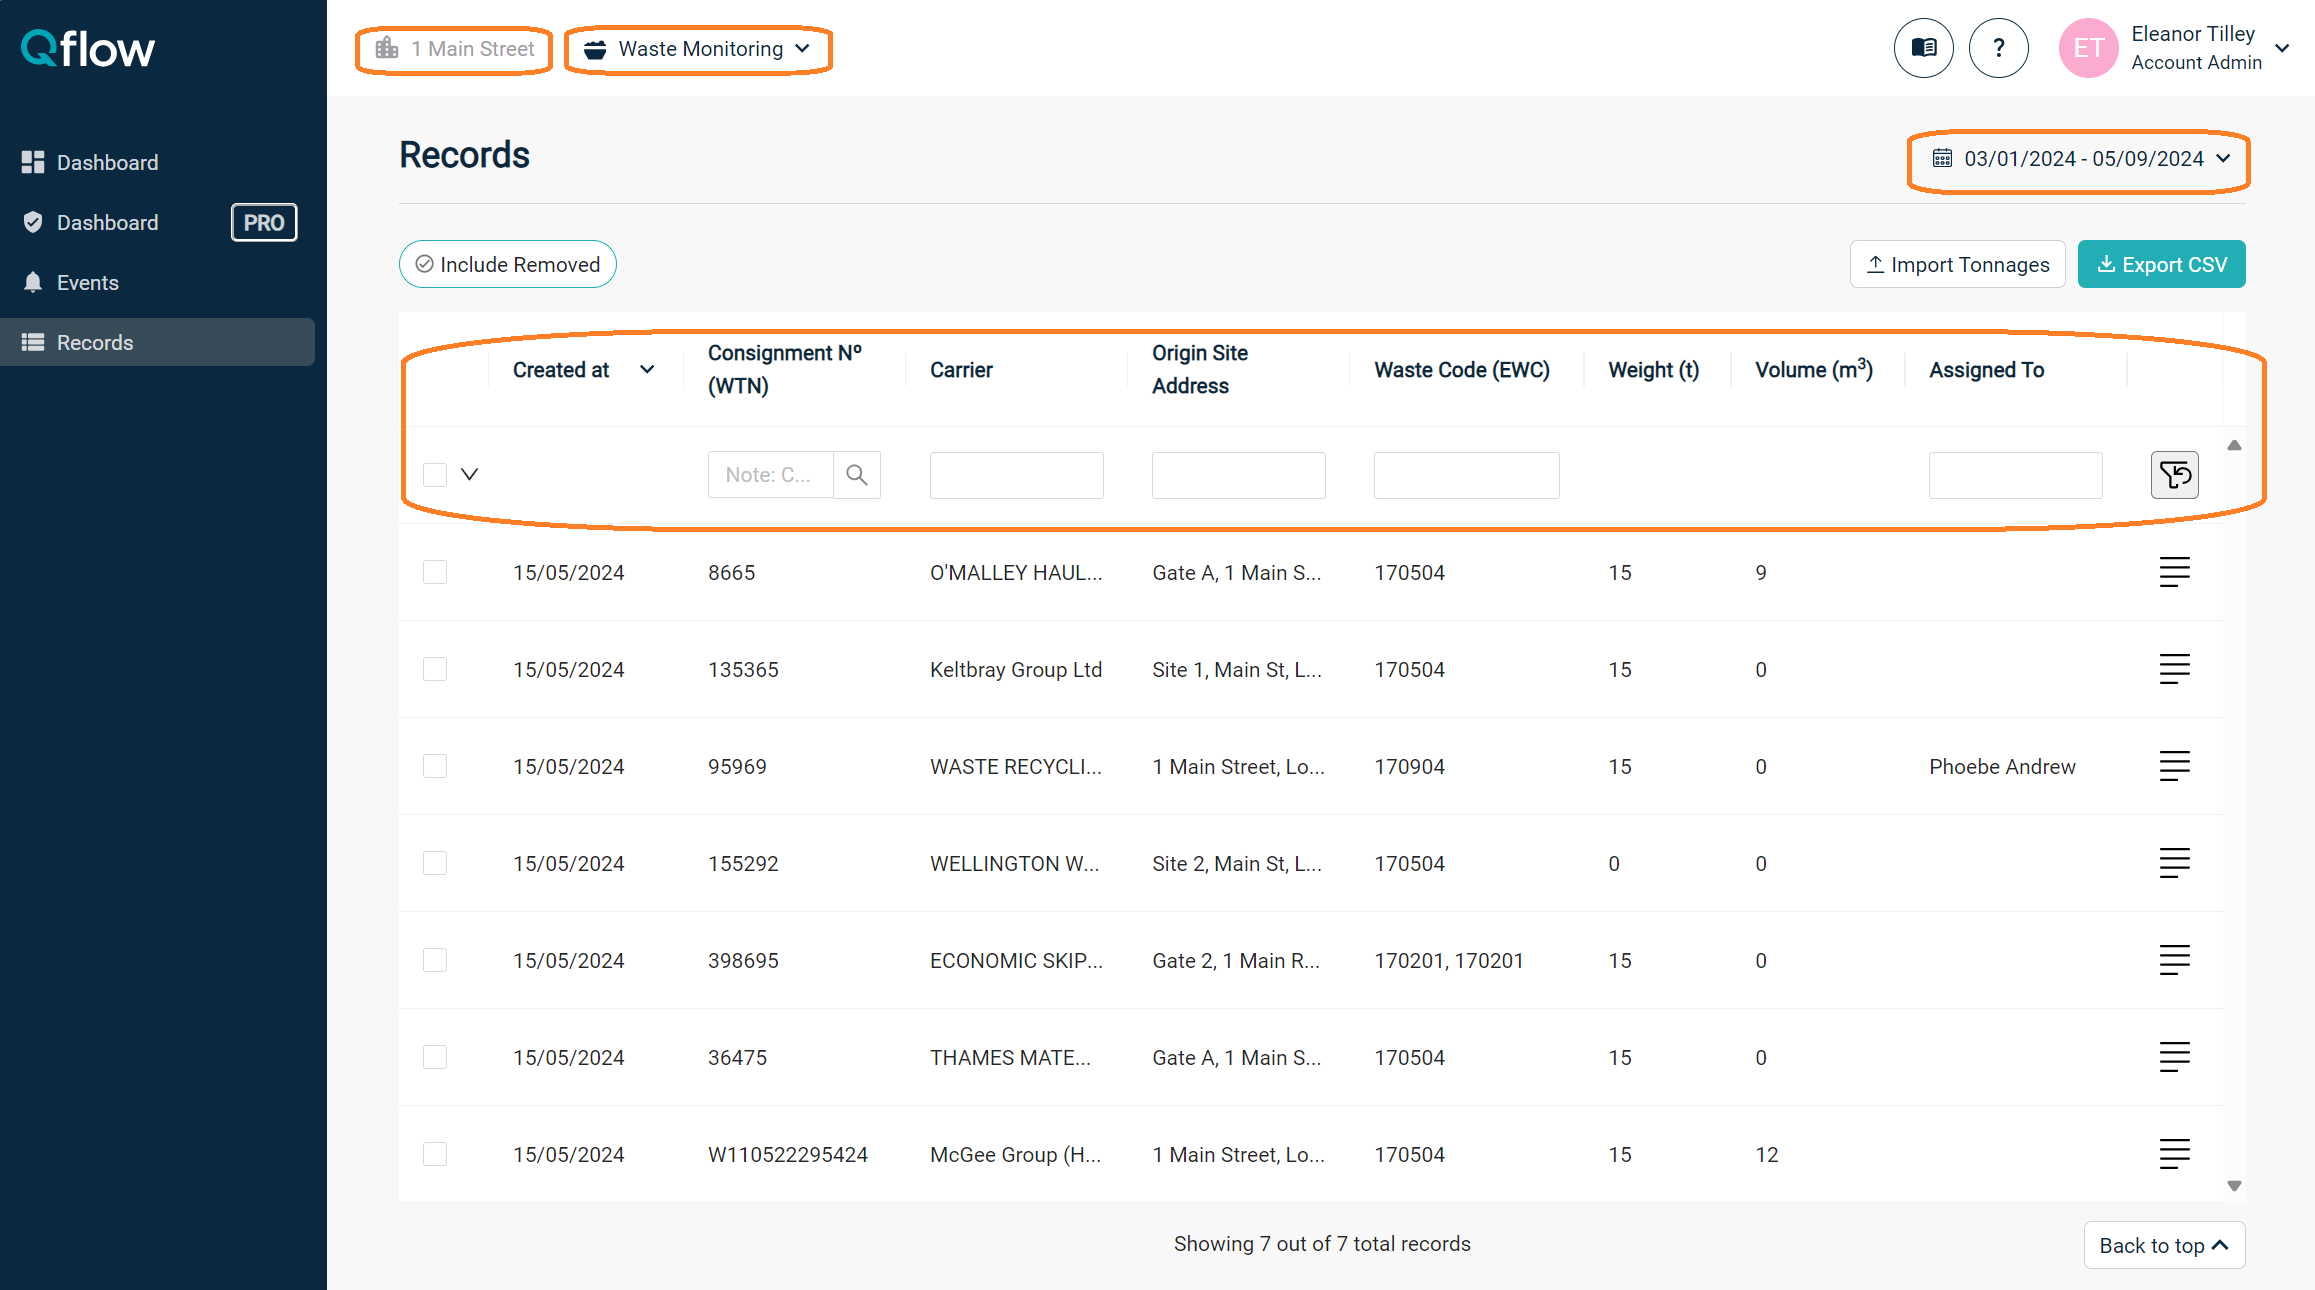Reset the table filters with undo icon
The image size is (2315, 1290).
point(2175,475)
